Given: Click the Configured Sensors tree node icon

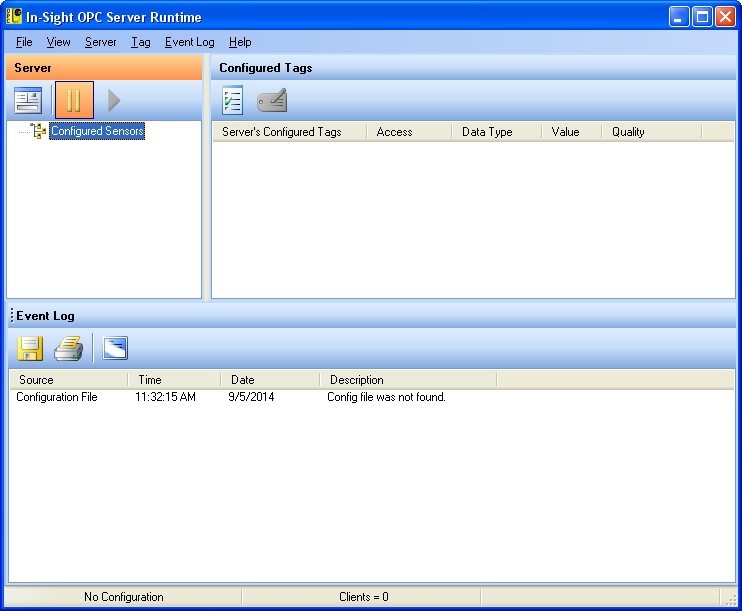Looking at the screenshot, I should 38,131.
